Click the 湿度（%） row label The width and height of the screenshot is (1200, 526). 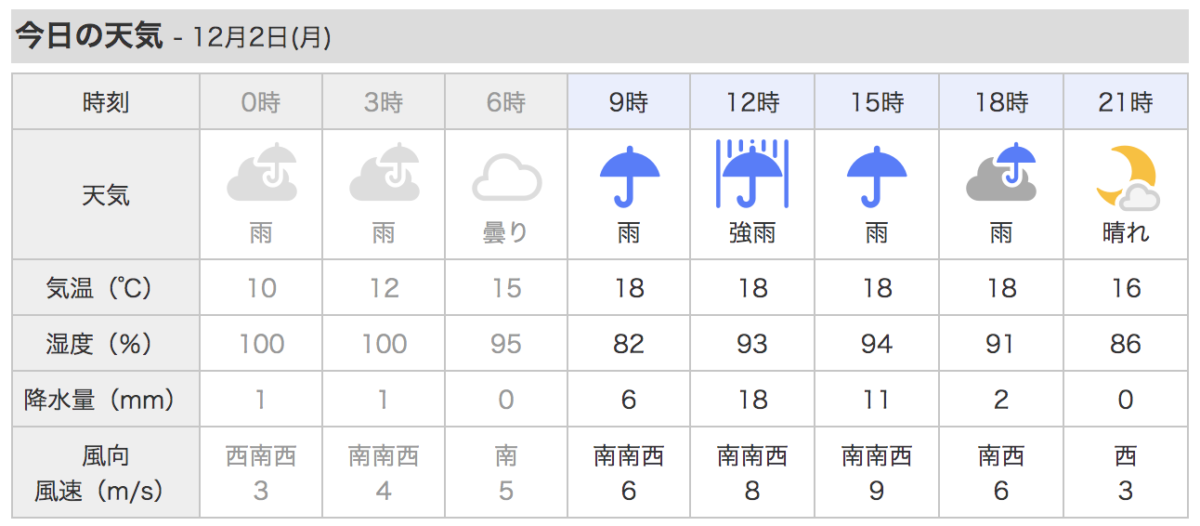106,344
